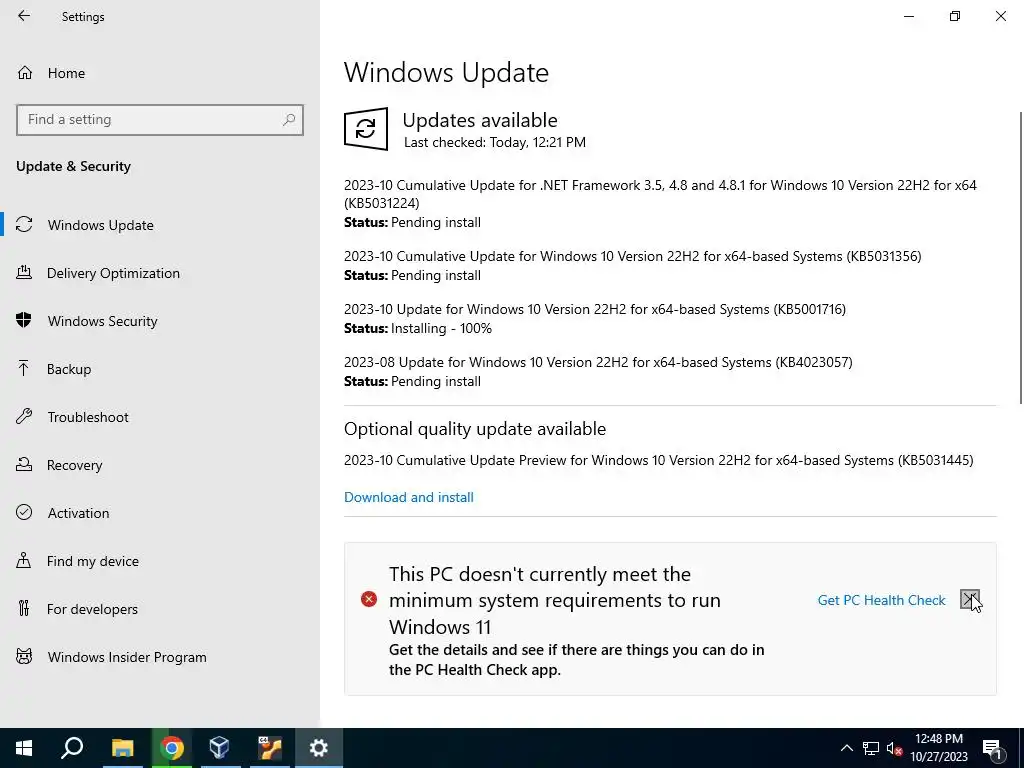Go back using the Settings back arrow
Screen dimensions: 1024x768
[x=24, y=16]
